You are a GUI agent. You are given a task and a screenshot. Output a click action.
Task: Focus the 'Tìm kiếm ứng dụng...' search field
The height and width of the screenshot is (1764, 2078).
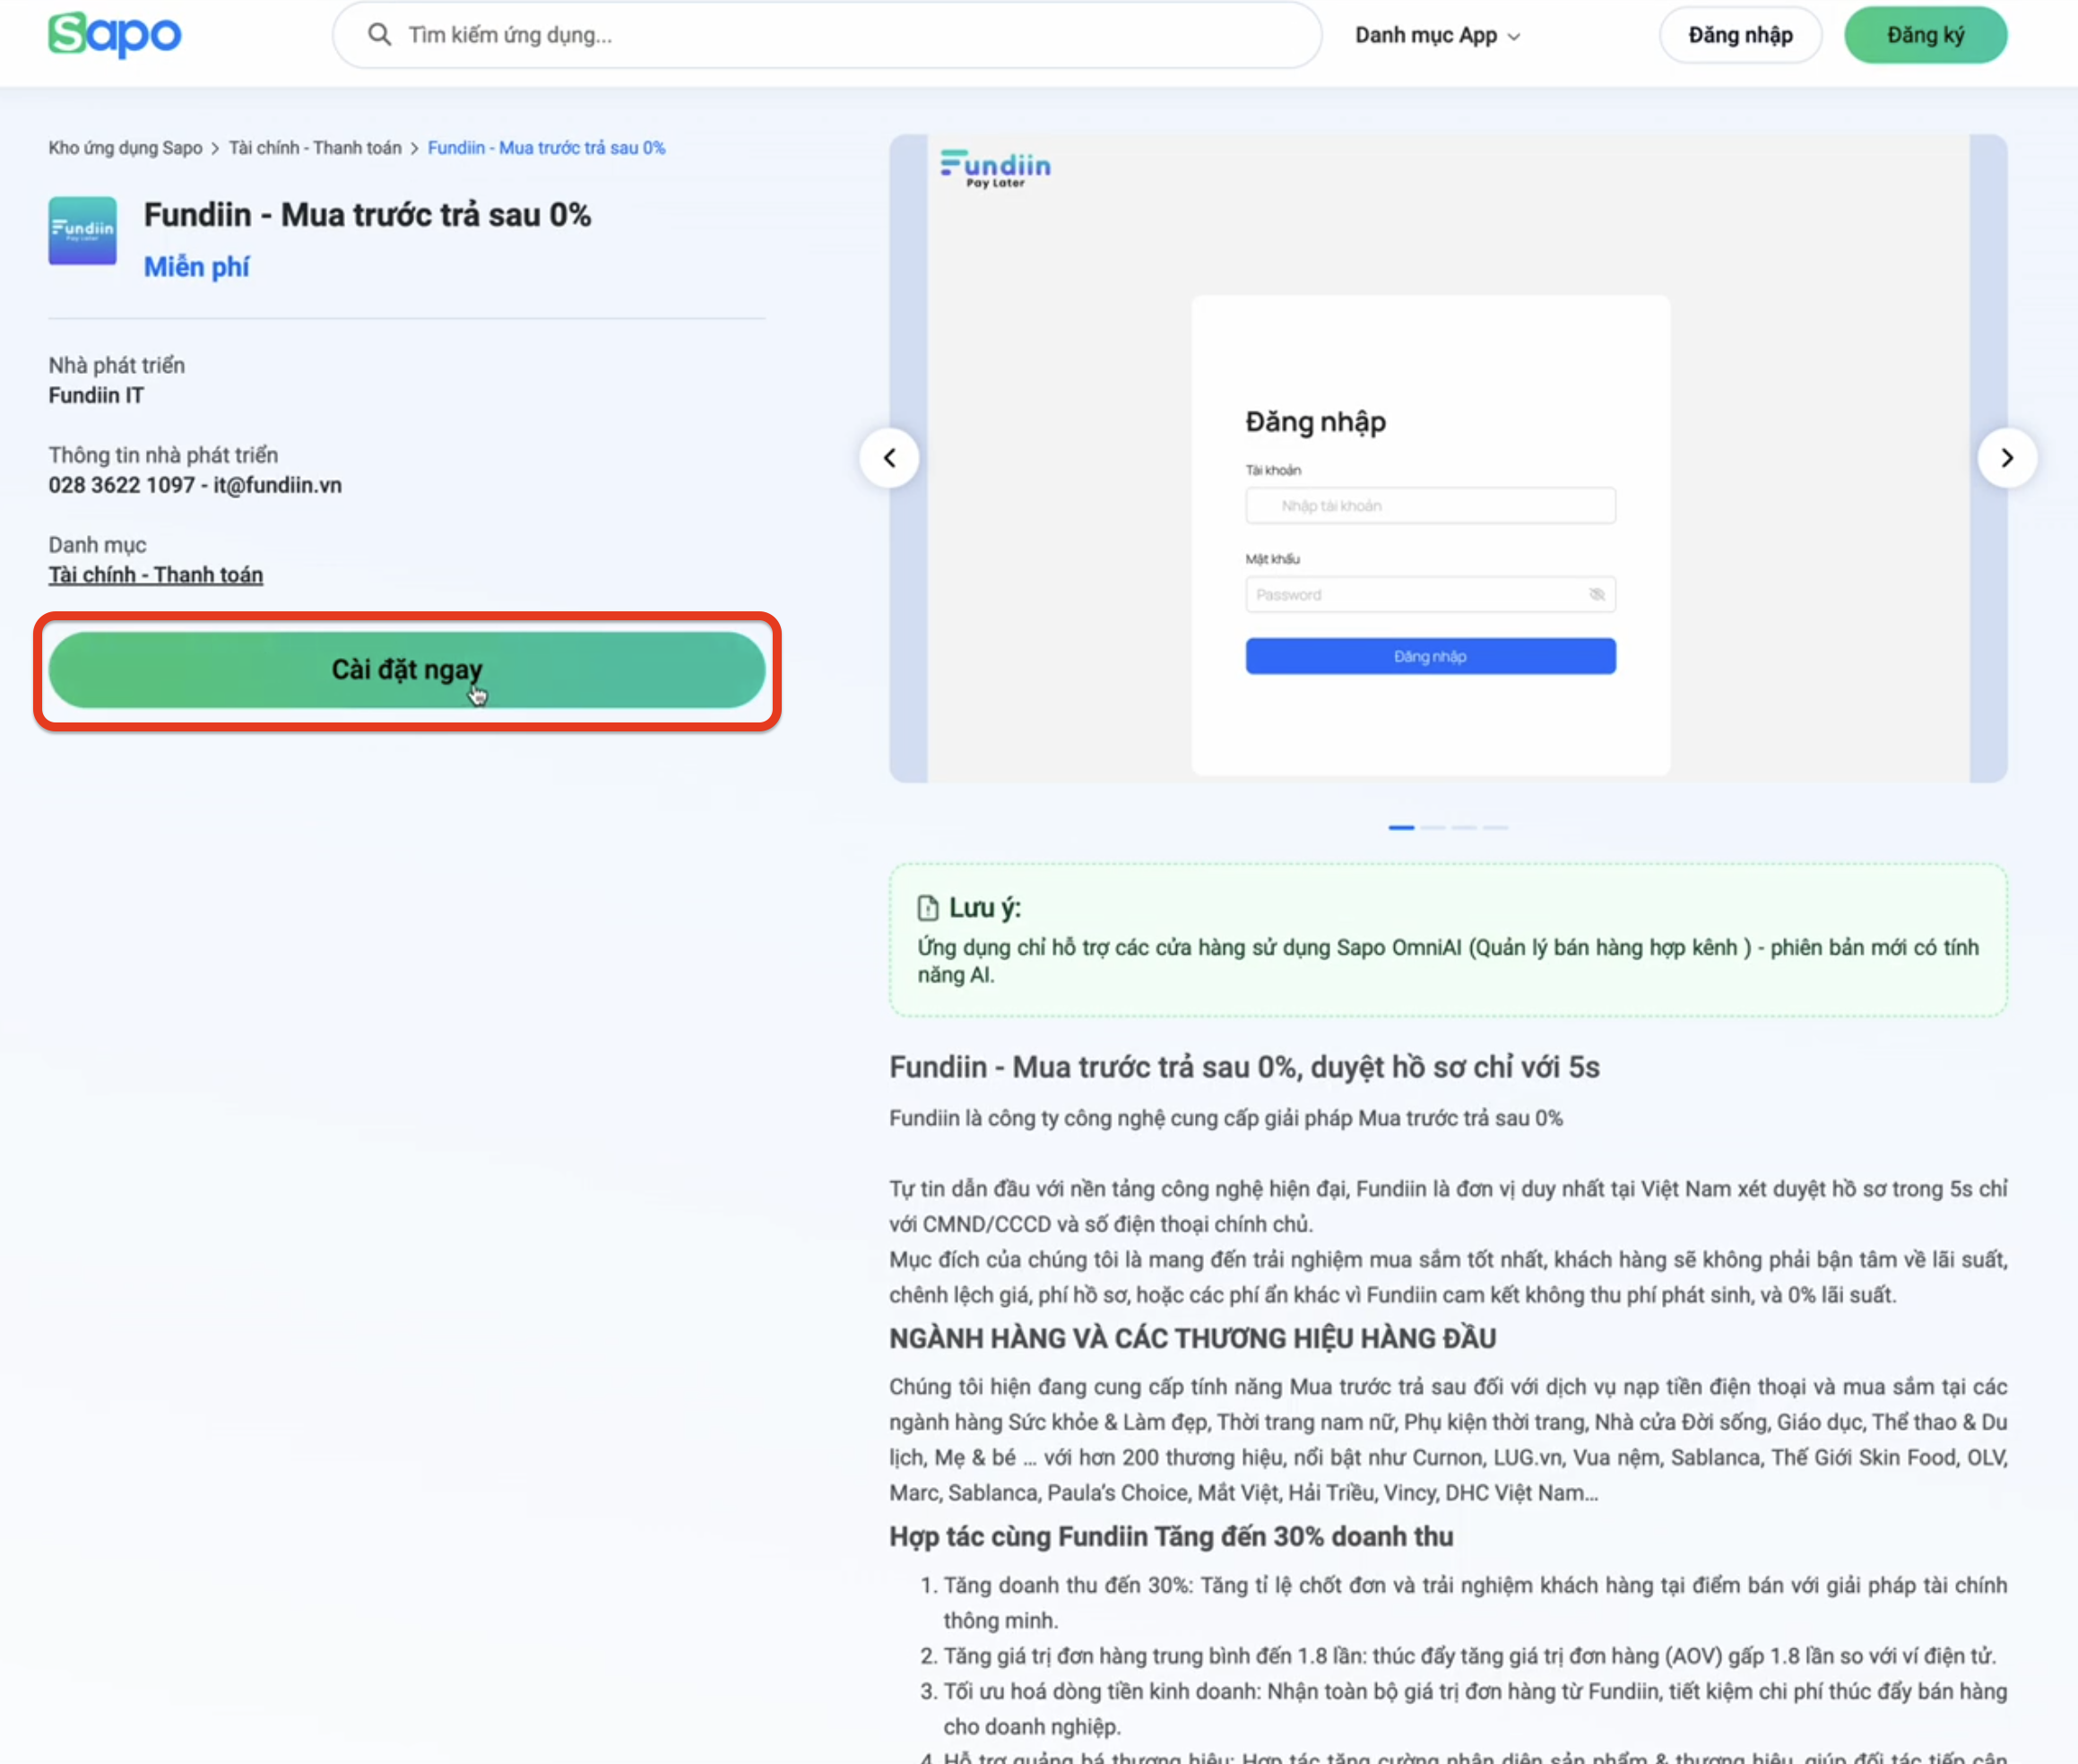pos(827,35)
